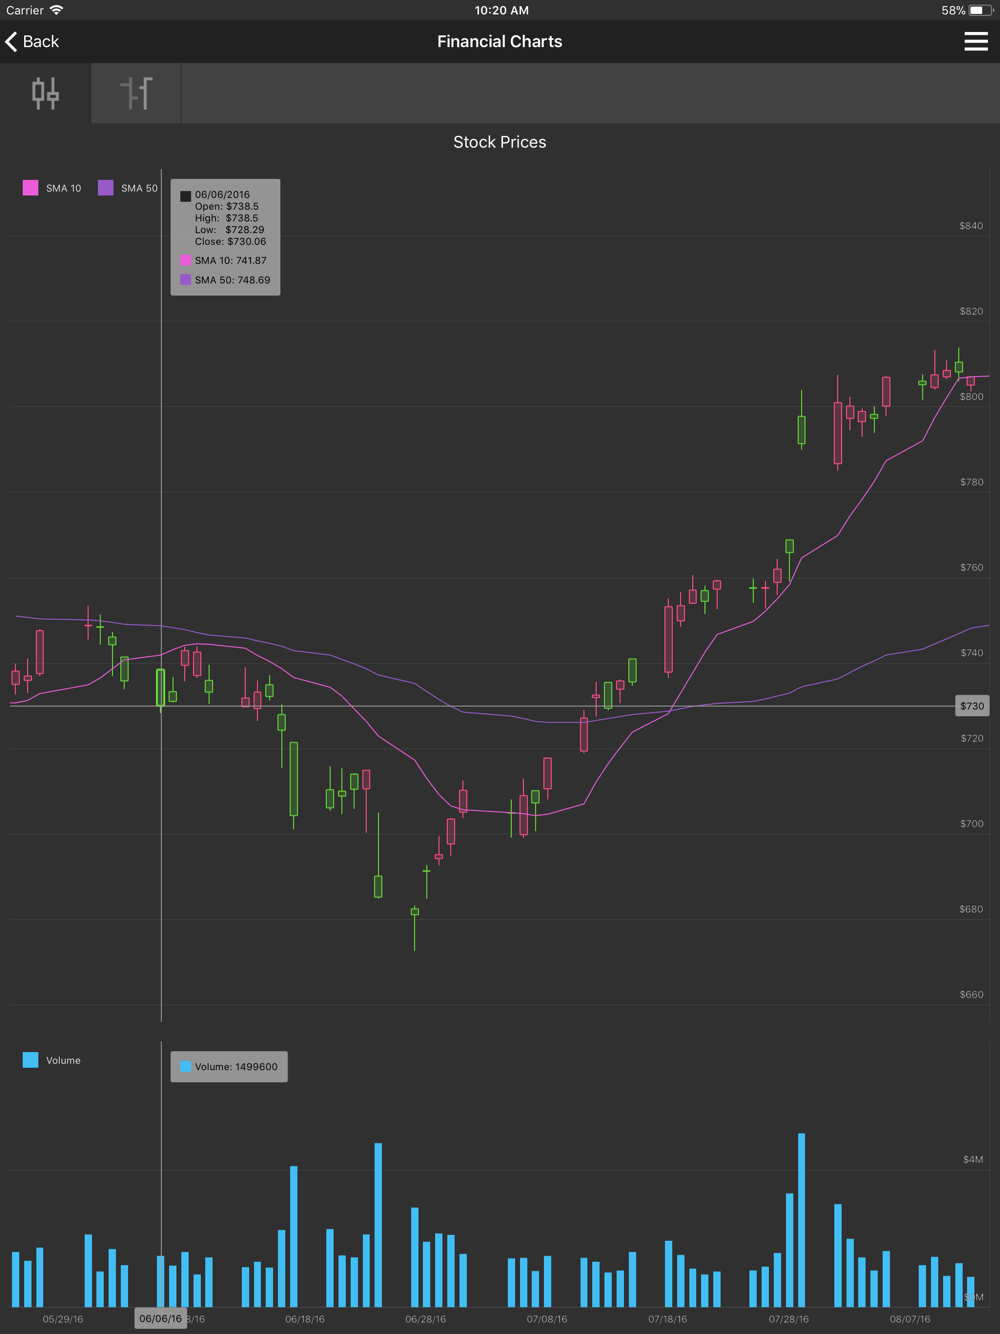This screenshot has width=1000, height=1334.
Task: Click the $780 axis label
Action: click(x=971, y=482)
